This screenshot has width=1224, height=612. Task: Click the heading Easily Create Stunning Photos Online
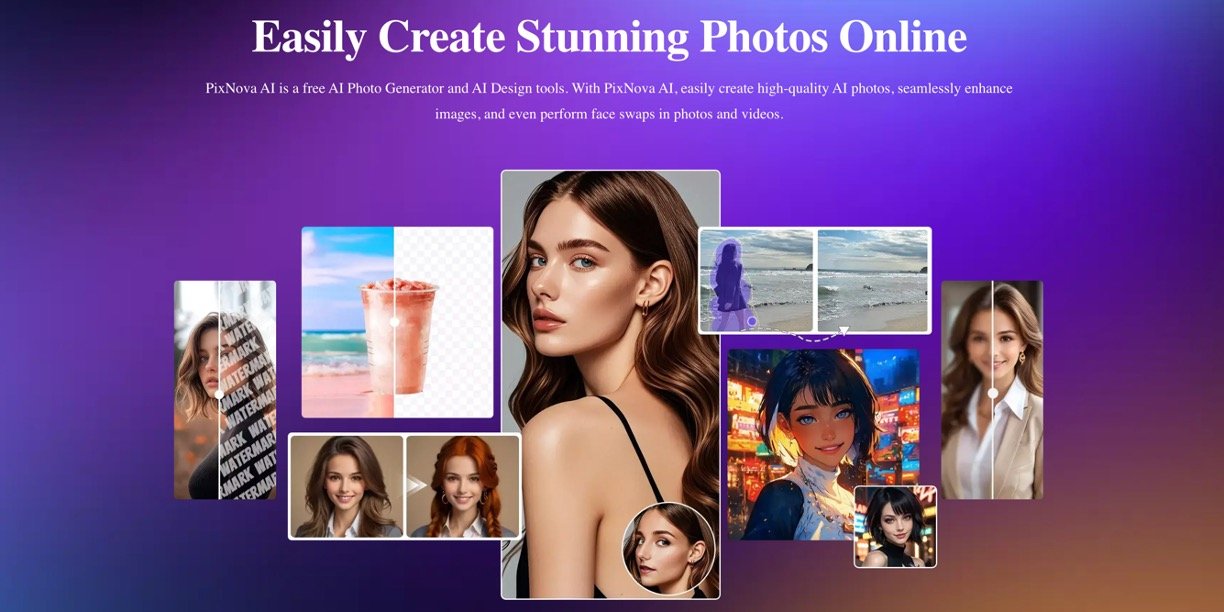[610, 37]
